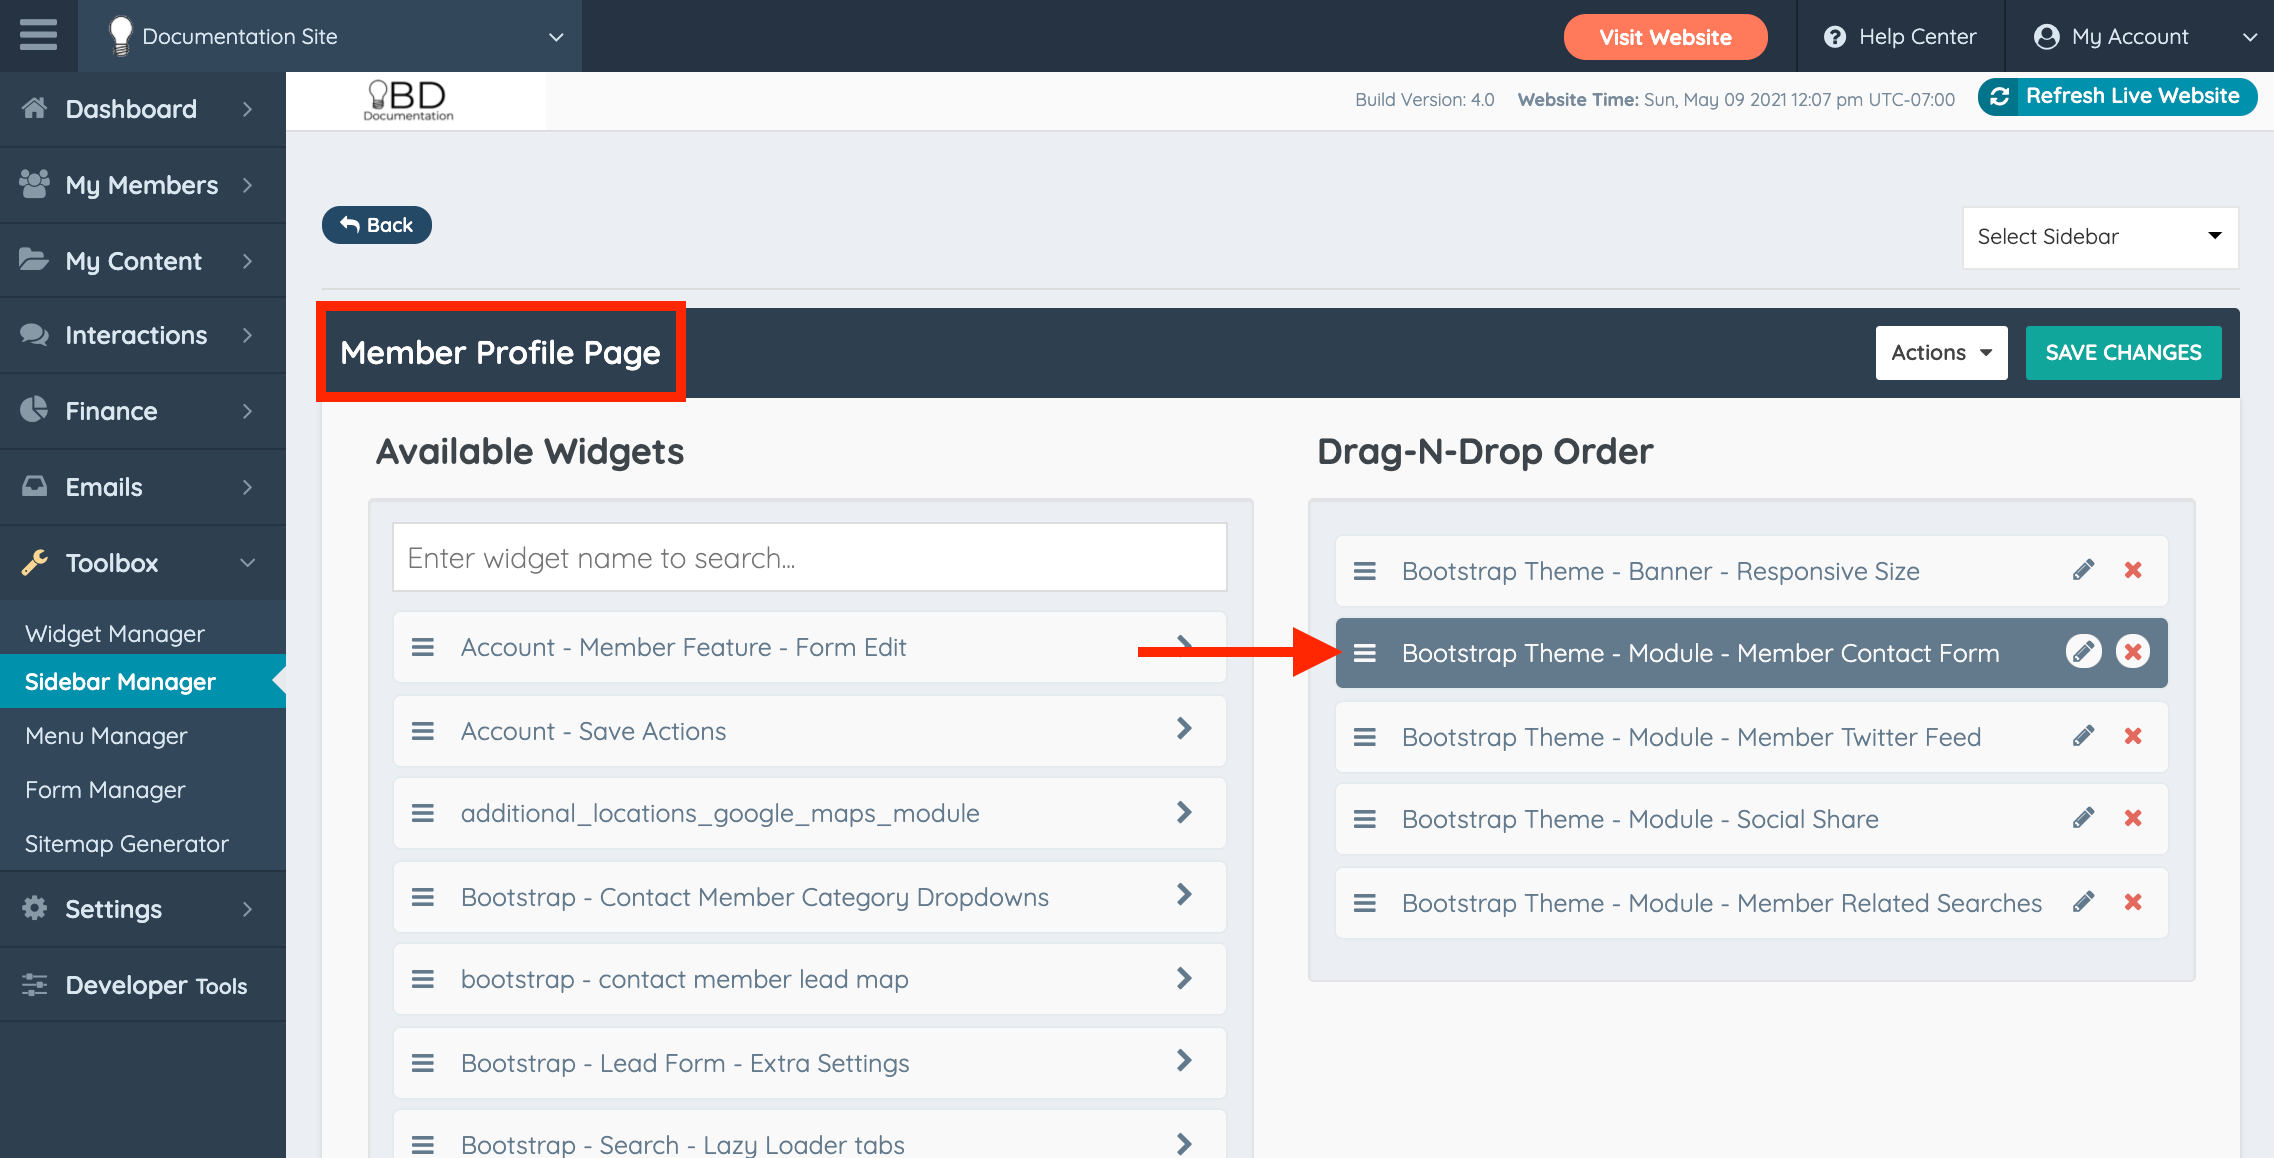Remove the Member Contact Form widget with X icon

2132,652
